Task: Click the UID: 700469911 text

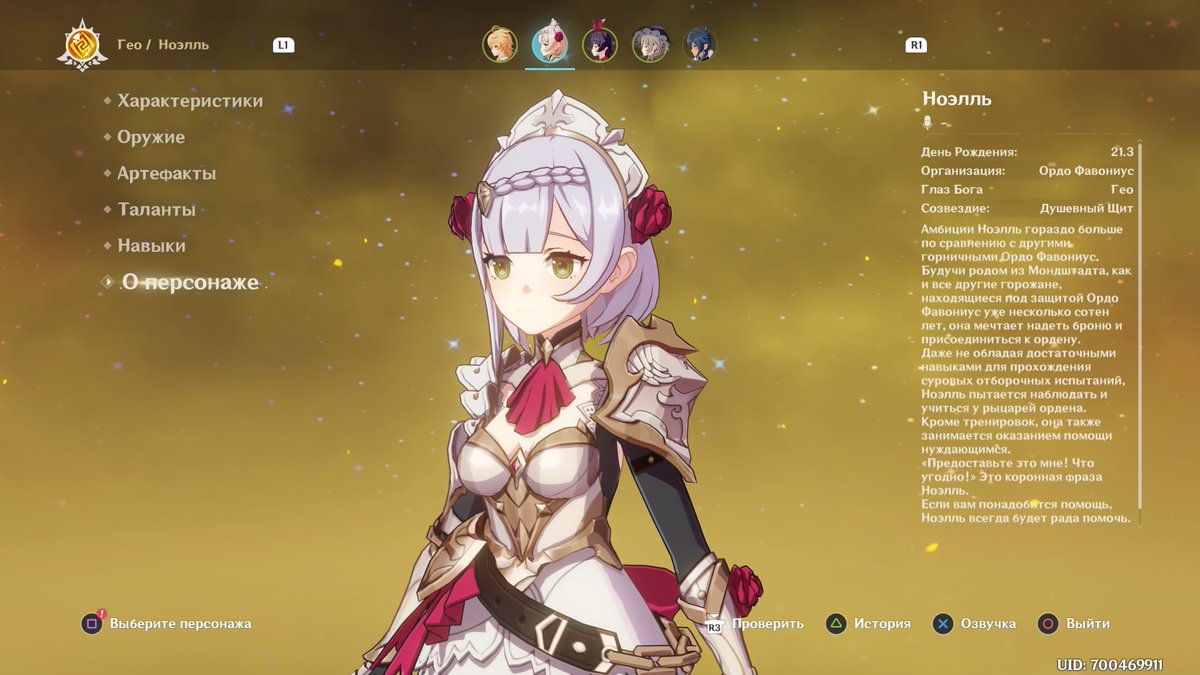Action: (x=1110, y=665)
